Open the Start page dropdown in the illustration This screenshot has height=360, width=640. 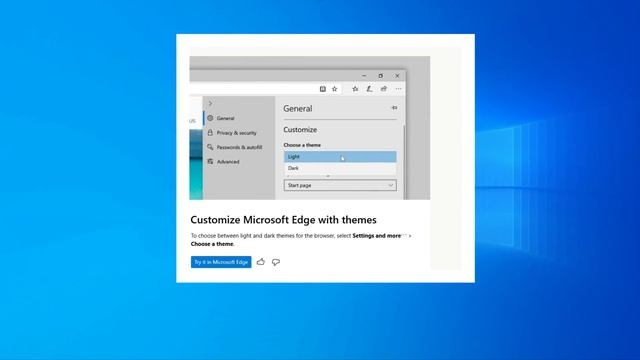point(340,185)
